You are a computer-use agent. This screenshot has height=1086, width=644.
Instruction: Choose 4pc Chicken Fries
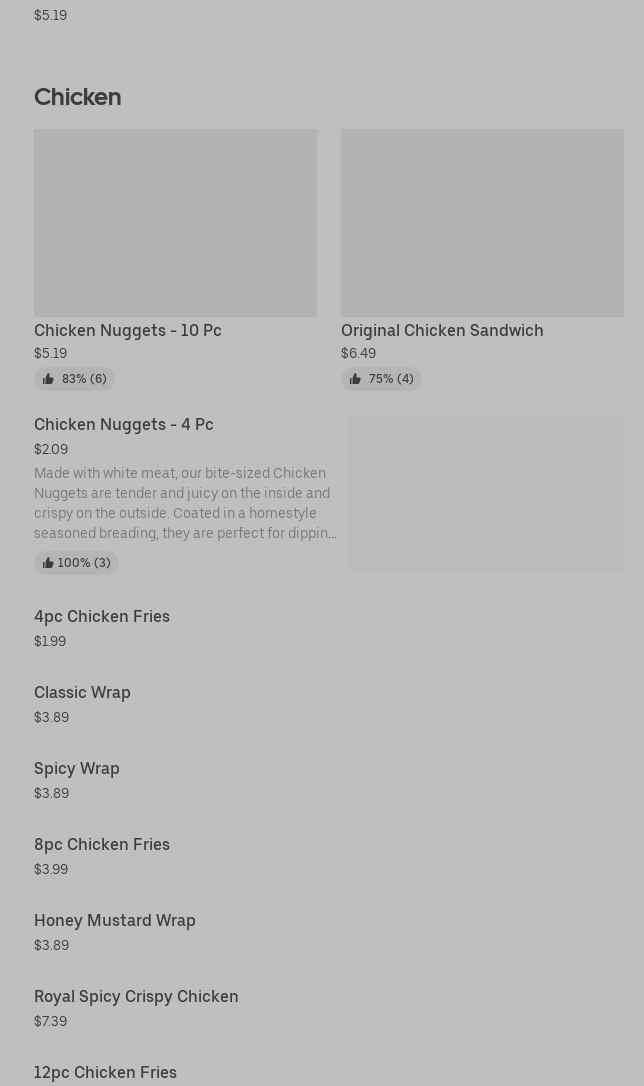[x=102, y=616]
